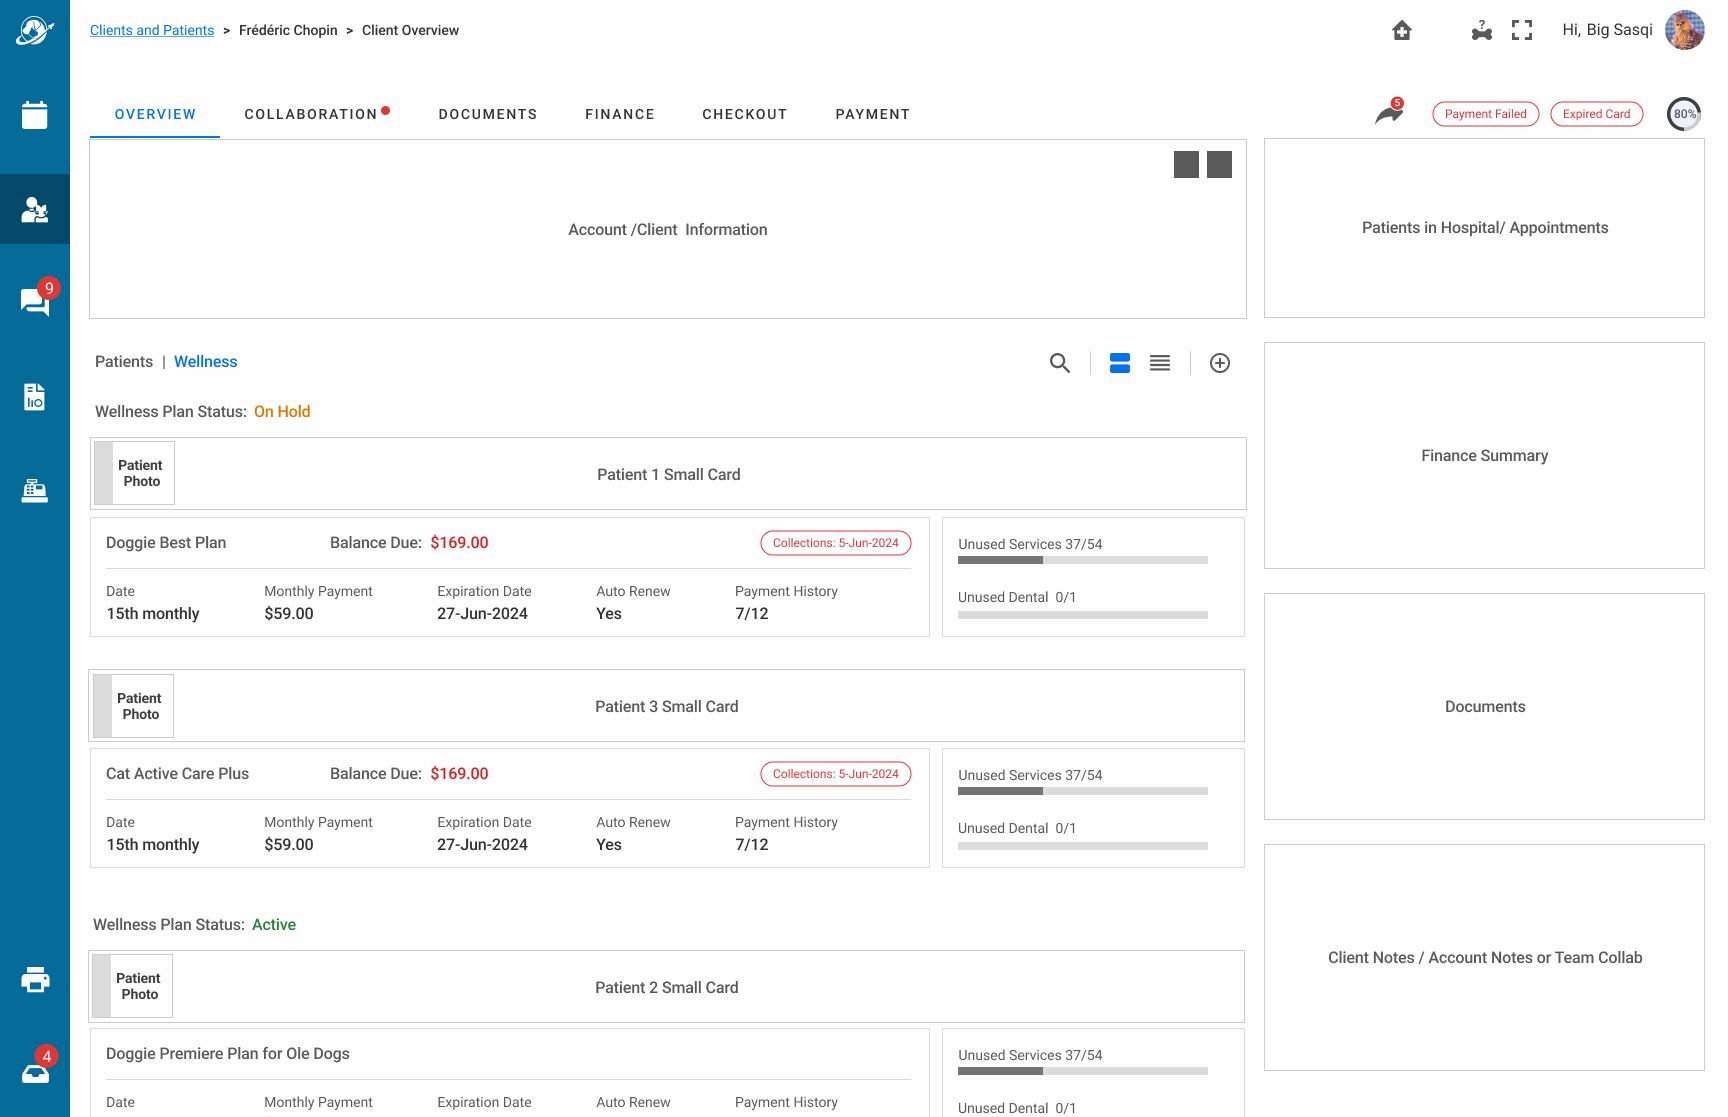Open the printer icon in sidebar
The height and width of the screenshot is (1117, 1728).
[x=35, y=980]
